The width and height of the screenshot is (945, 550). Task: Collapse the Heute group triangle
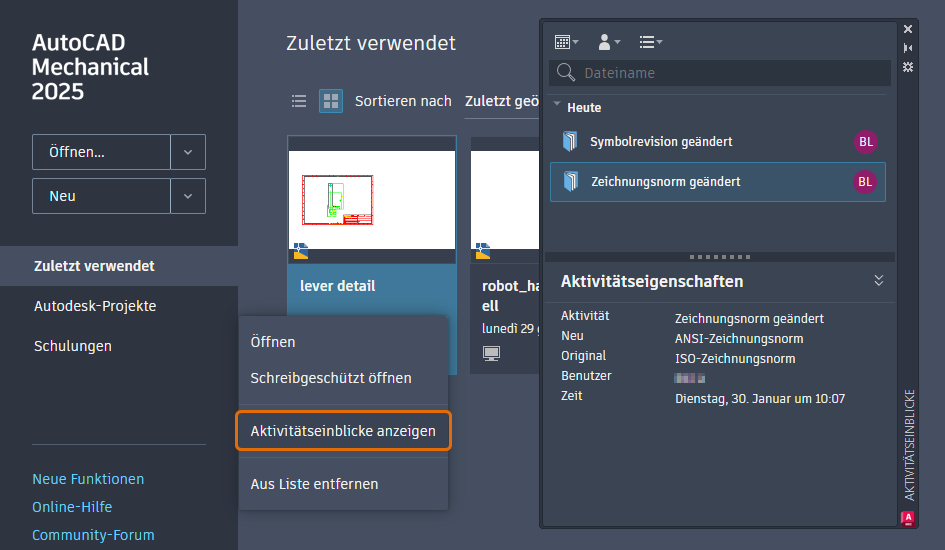557,104
